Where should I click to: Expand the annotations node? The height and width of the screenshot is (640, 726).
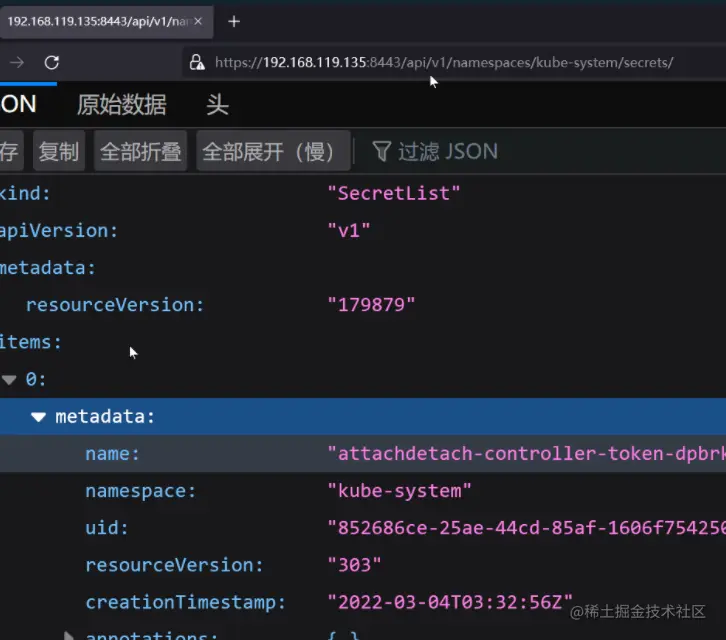coord(69,635)
